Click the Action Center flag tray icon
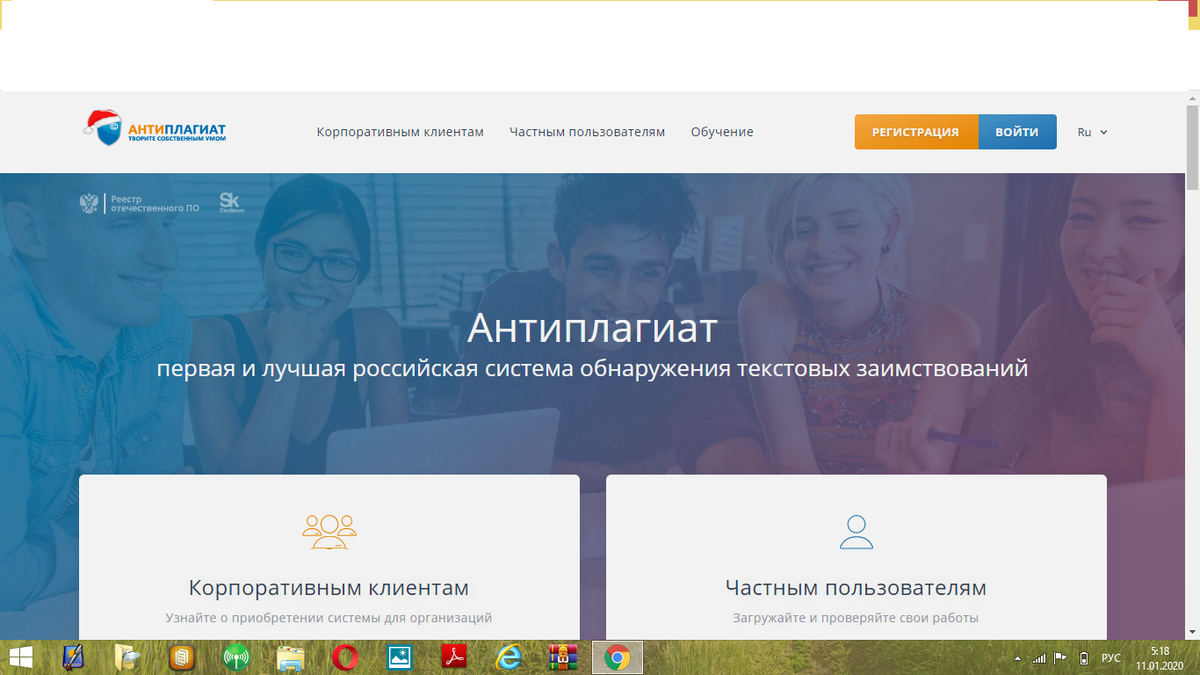 [1061, 658]
